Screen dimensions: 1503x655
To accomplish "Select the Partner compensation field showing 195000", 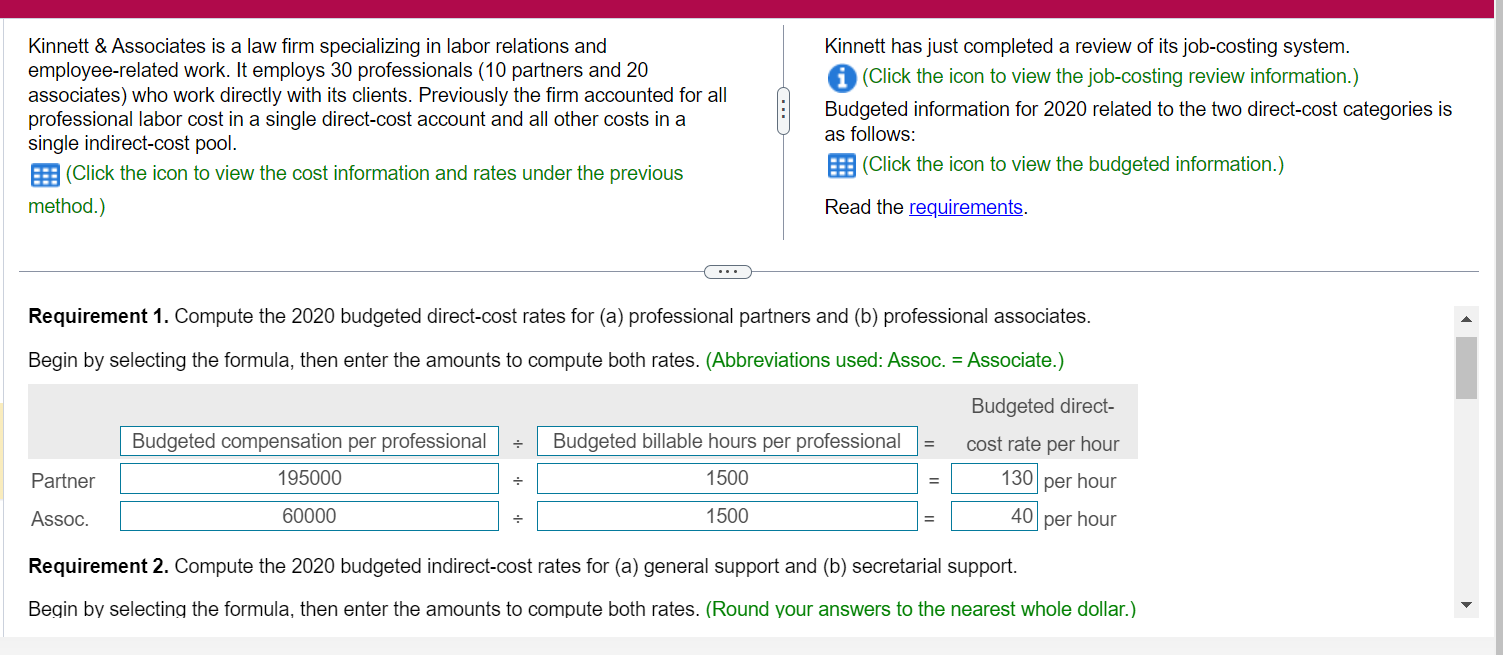I will [308, 478].
